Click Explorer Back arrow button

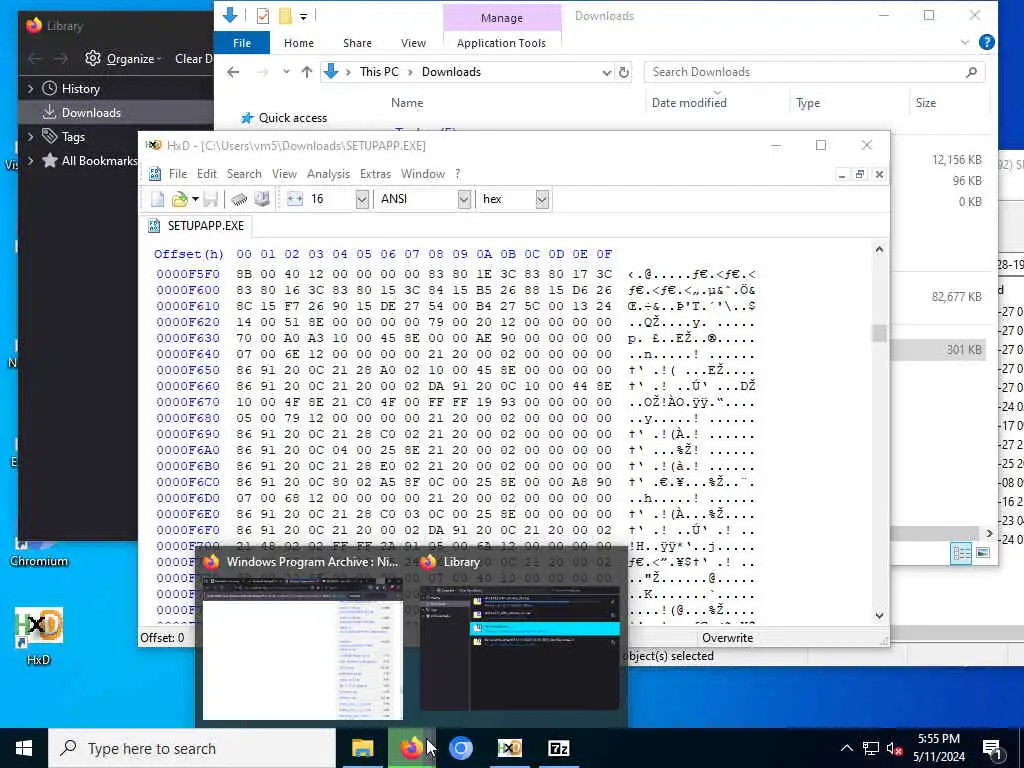233,72
